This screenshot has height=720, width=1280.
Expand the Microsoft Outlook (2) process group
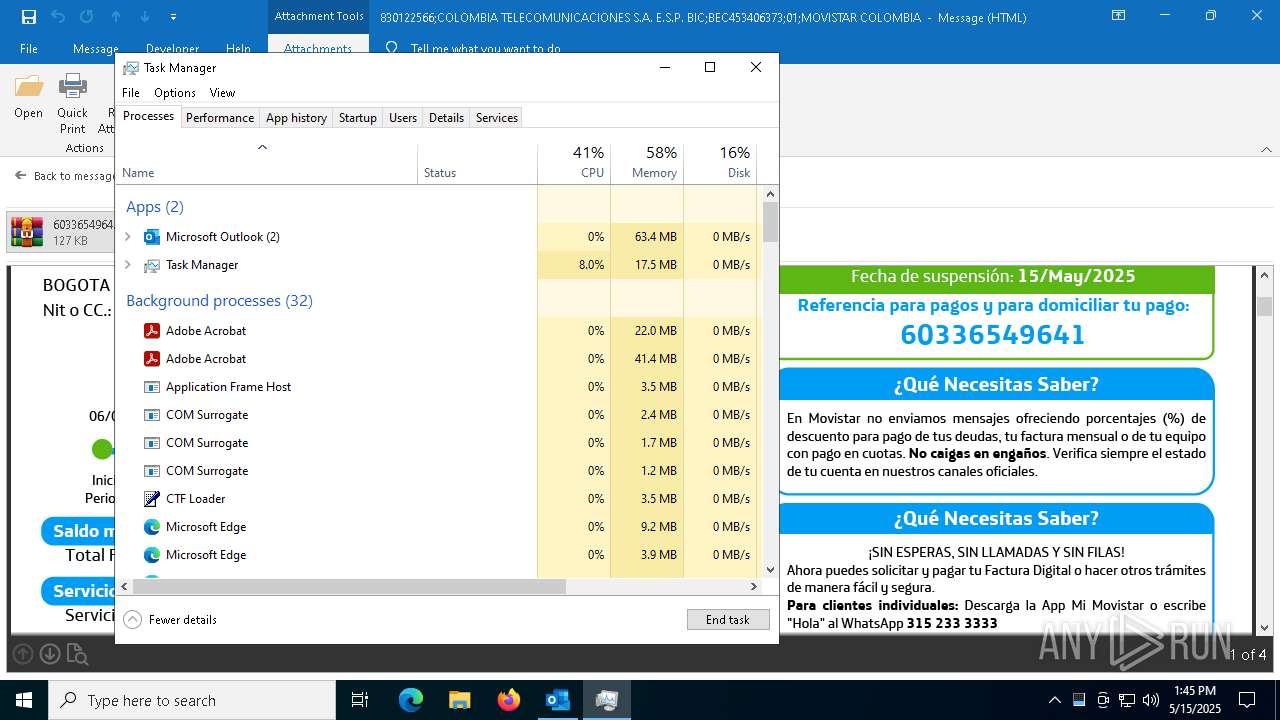pos(127,237)
